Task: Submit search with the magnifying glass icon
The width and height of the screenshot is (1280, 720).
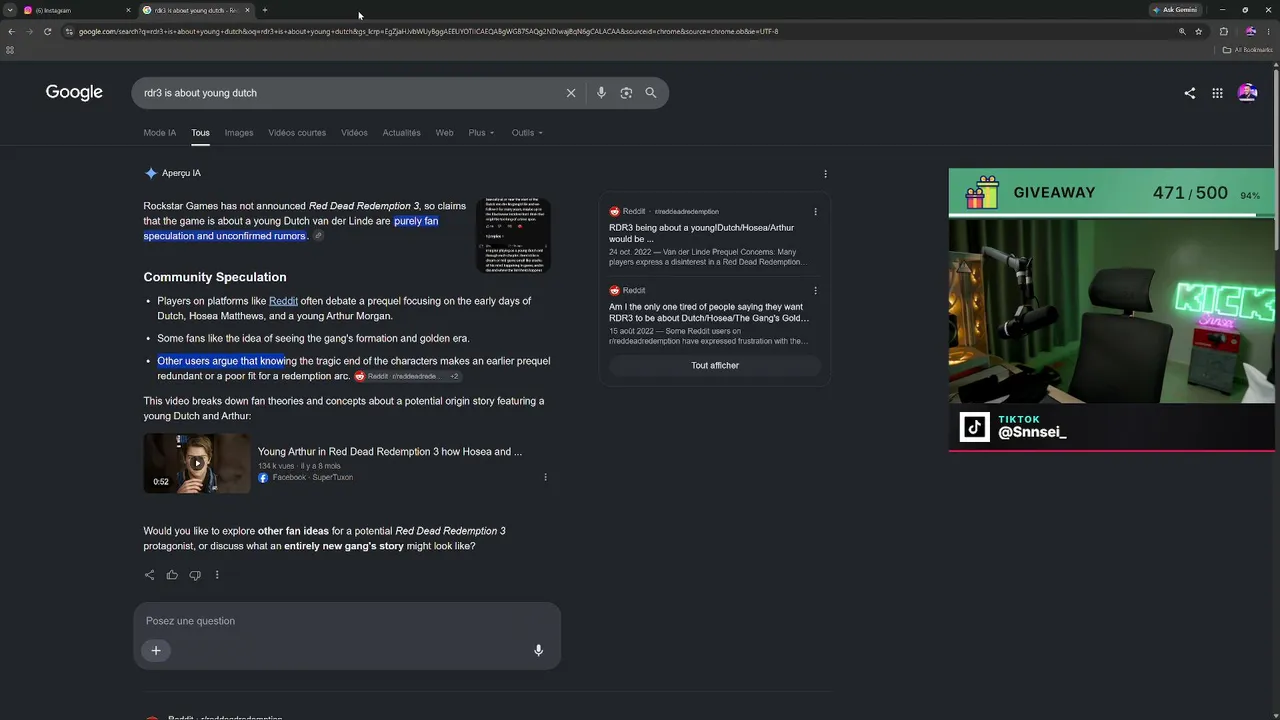Action: [651, 93]
